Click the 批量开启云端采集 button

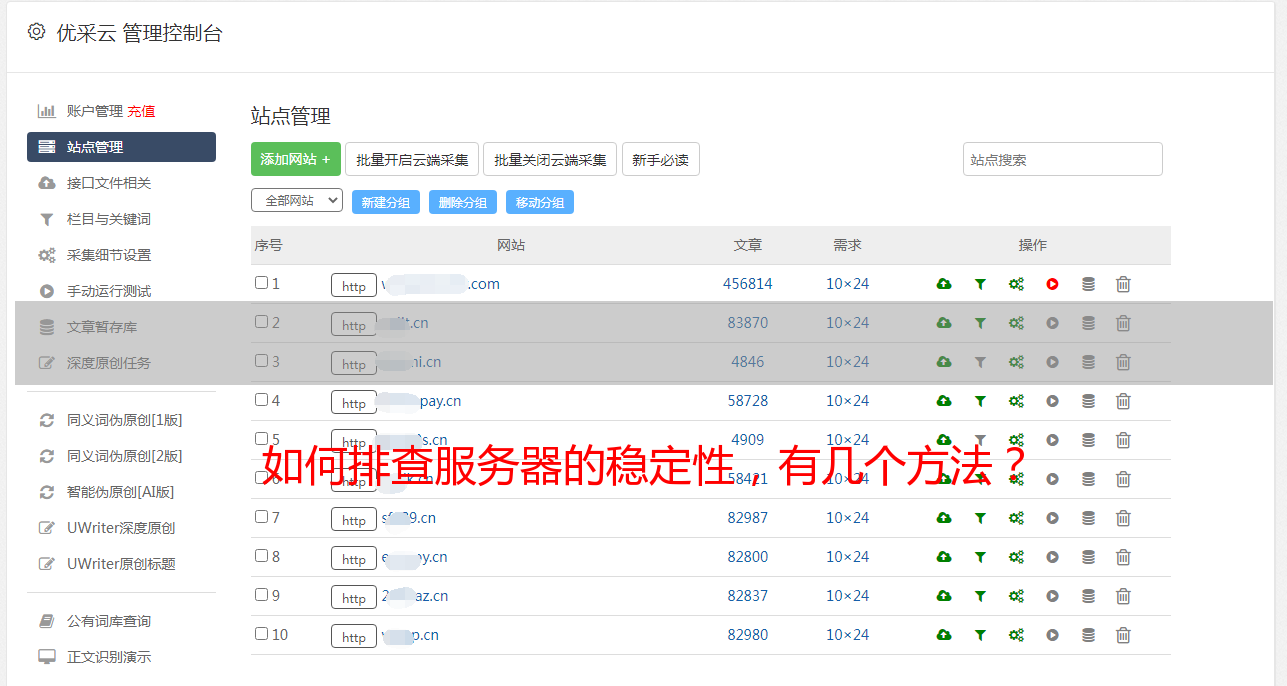(x=412, y=159)
